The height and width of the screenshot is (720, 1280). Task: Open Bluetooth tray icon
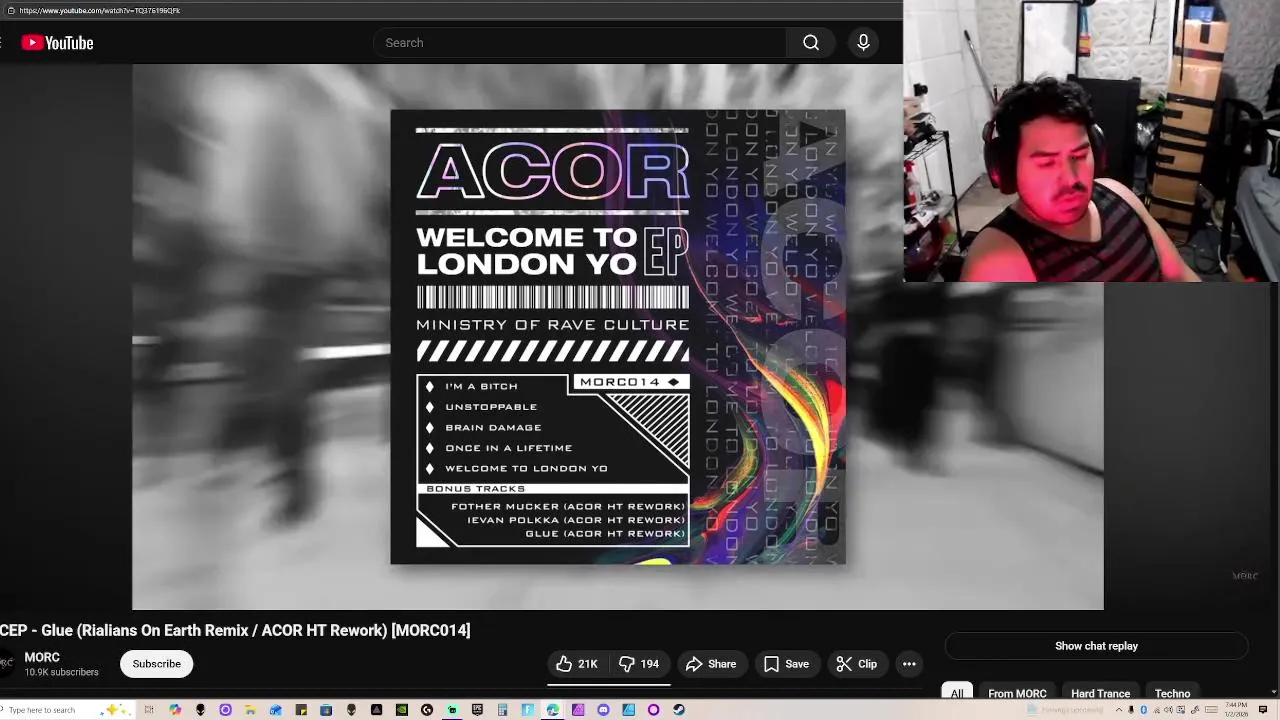[1143, 710]
